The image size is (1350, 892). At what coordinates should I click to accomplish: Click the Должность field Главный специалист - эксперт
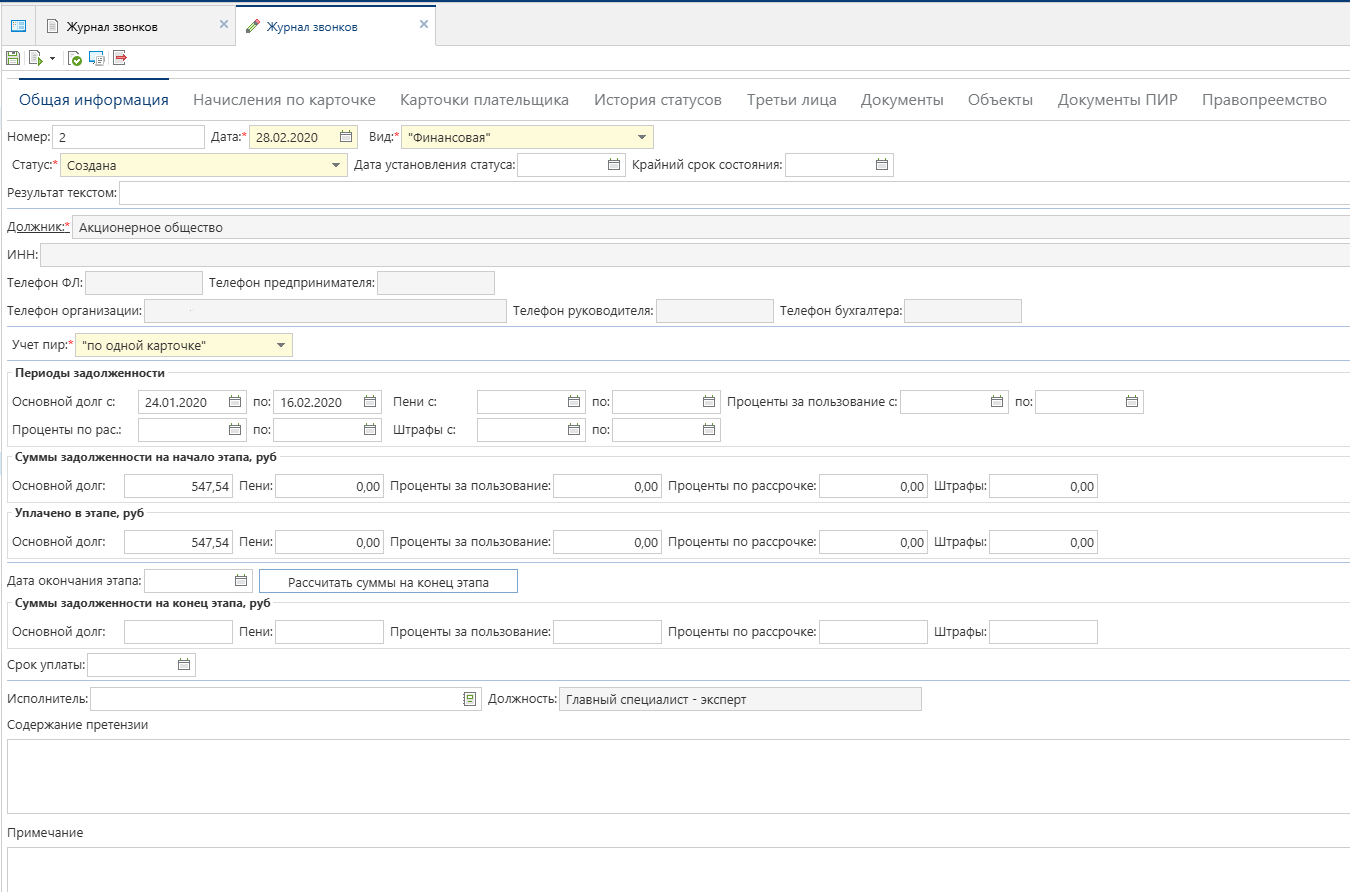[741, 699]
